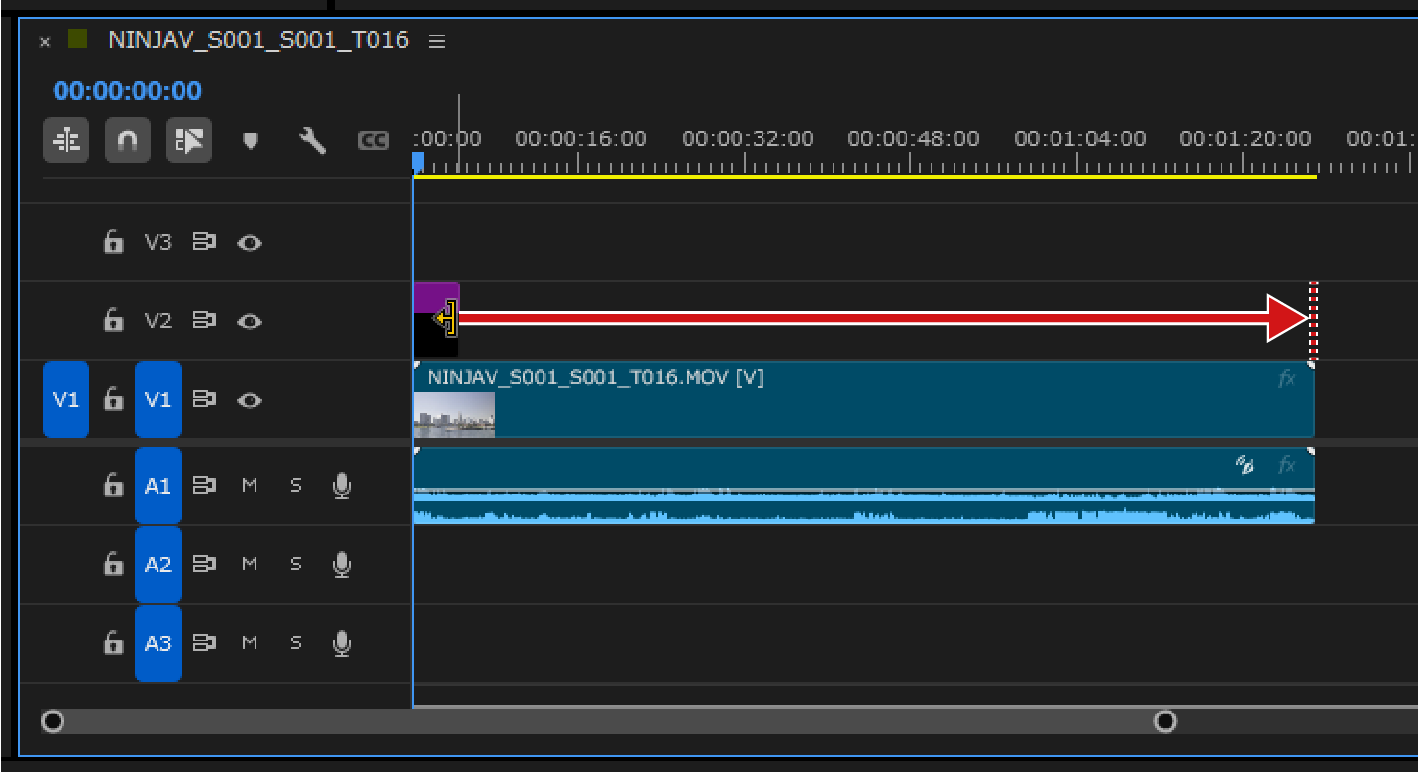Toggle the closed captions CC icon

[x=373, y=141]
